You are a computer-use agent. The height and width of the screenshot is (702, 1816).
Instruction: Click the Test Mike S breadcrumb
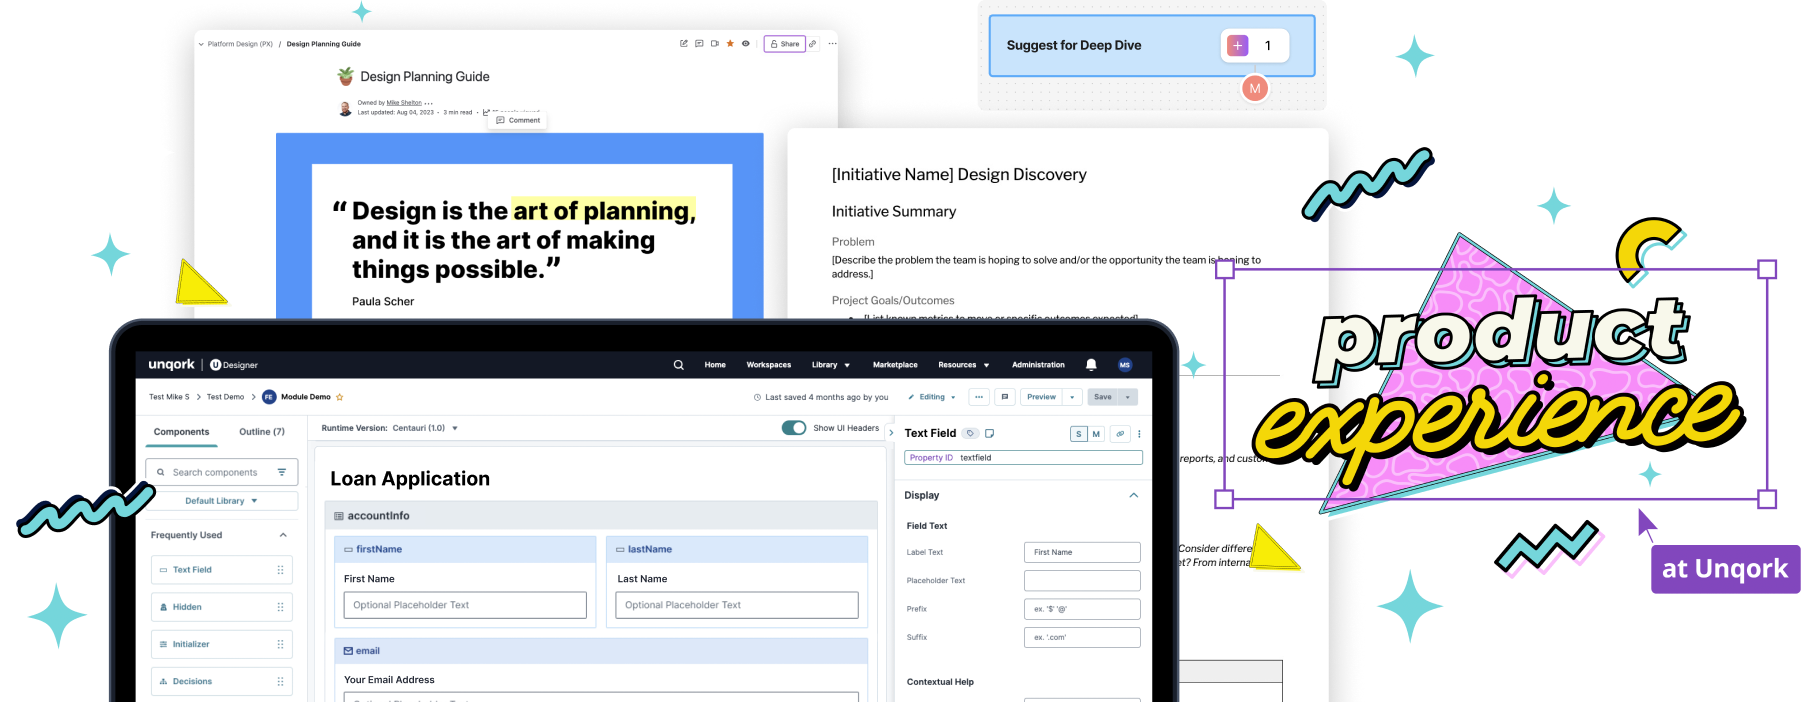tap(169, 397)
